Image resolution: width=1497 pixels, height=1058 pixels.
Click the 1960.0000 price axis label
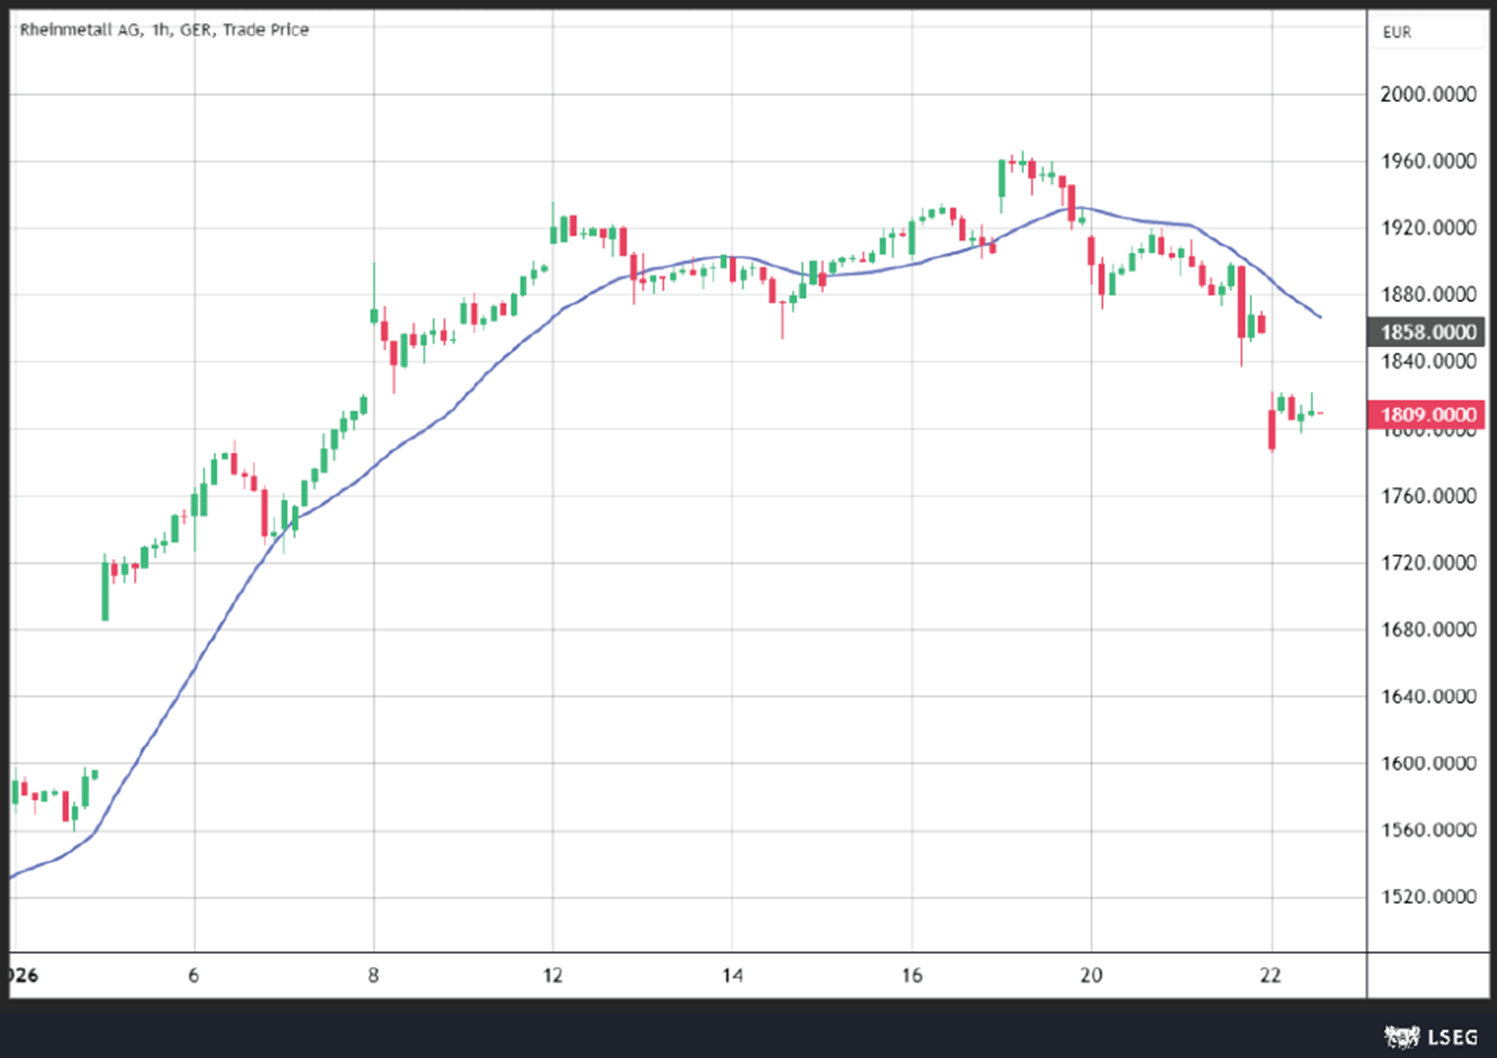pos(1428,161)
